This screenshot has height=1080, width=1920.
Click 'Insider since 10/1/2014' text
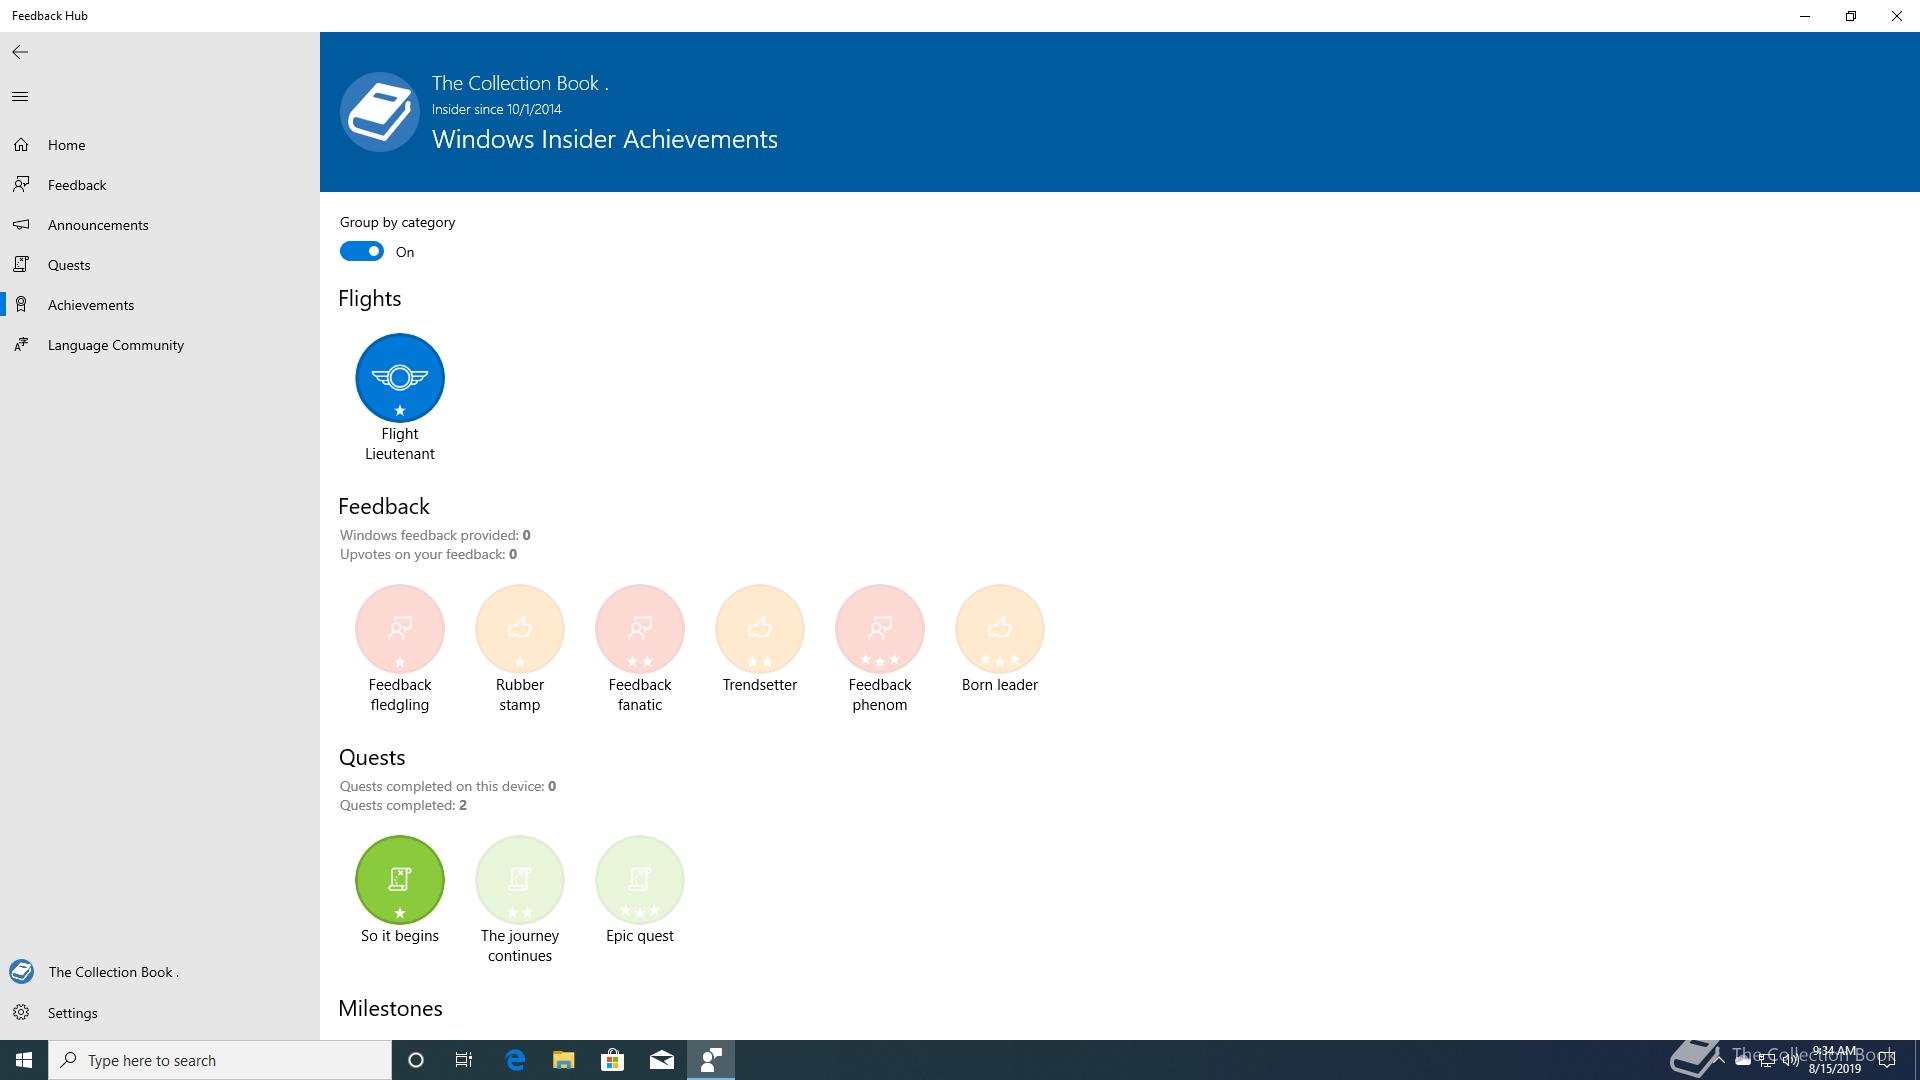coord(497,109)
